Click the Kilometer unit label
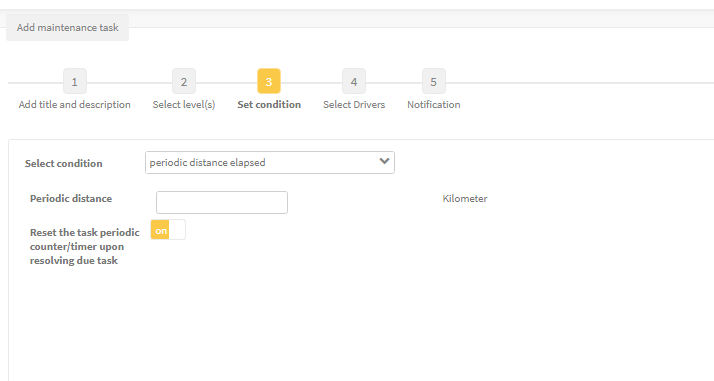714x381 pixels. (x=465, y=199)
